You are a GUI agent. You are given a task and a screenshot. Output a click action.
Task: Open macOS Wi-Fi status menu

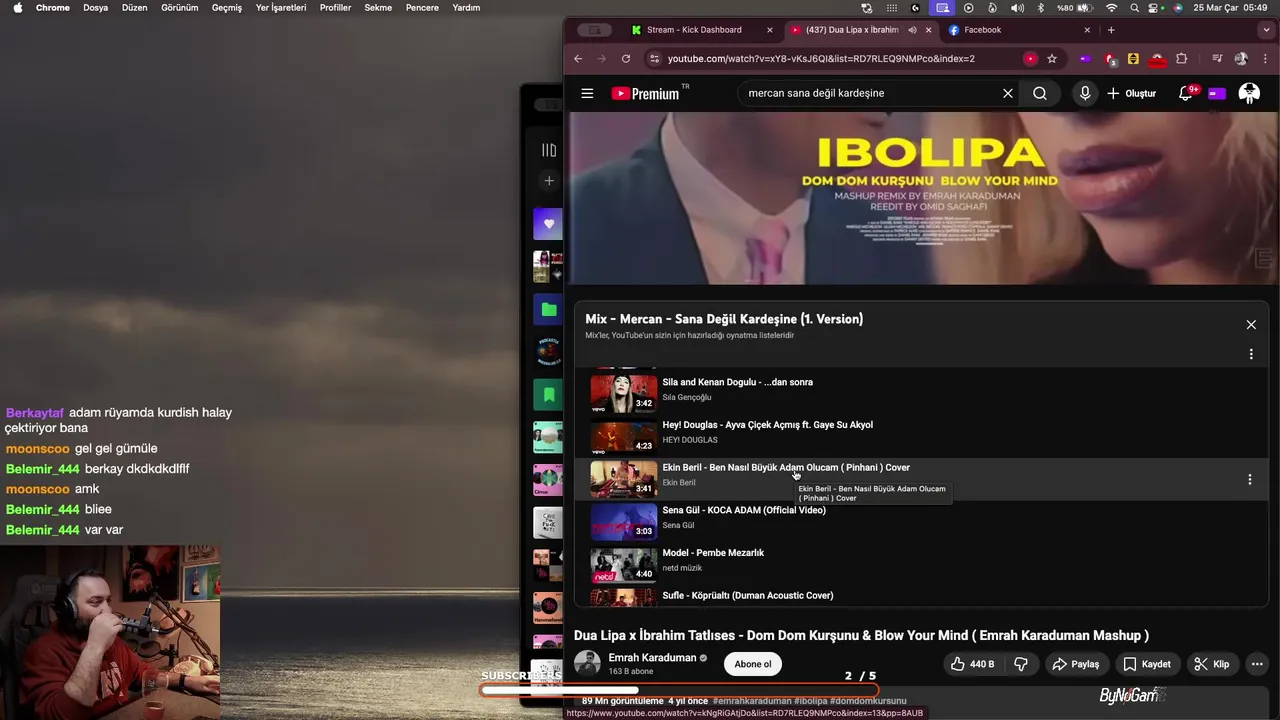tap(1111, 8)
